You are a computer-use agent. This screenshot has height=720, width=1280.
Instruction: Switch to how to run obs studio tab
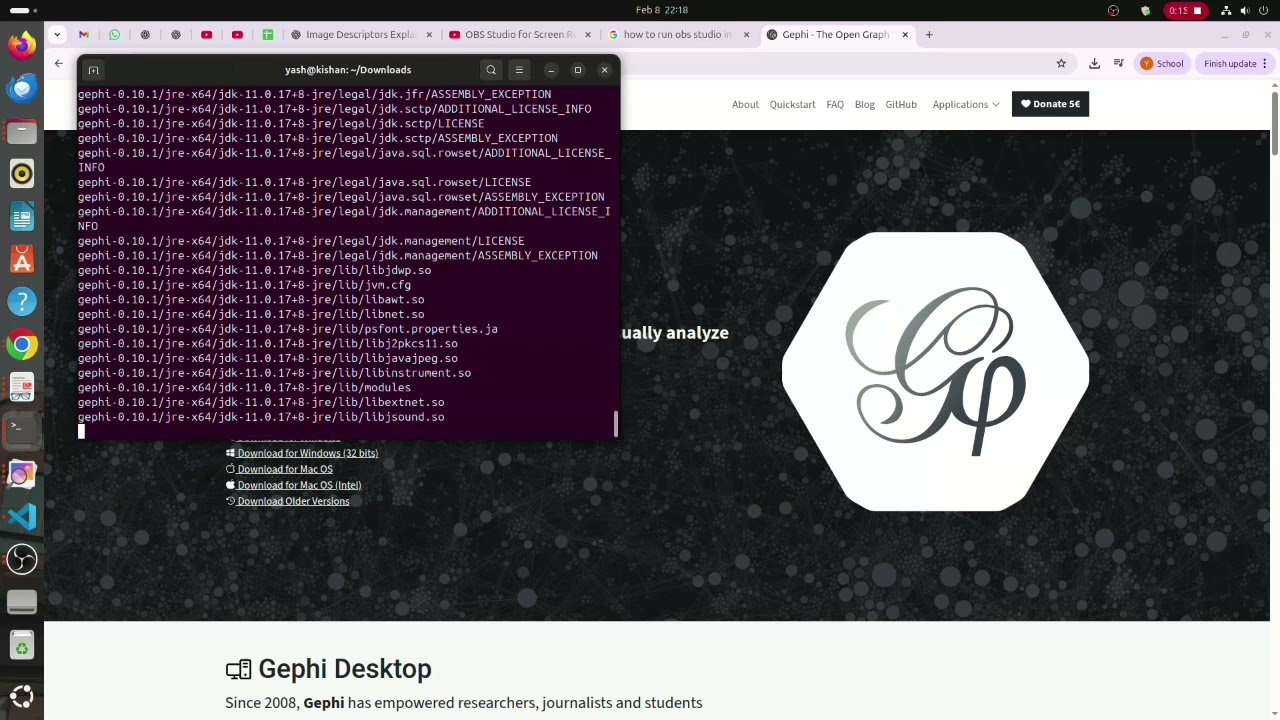click(677, 35)
